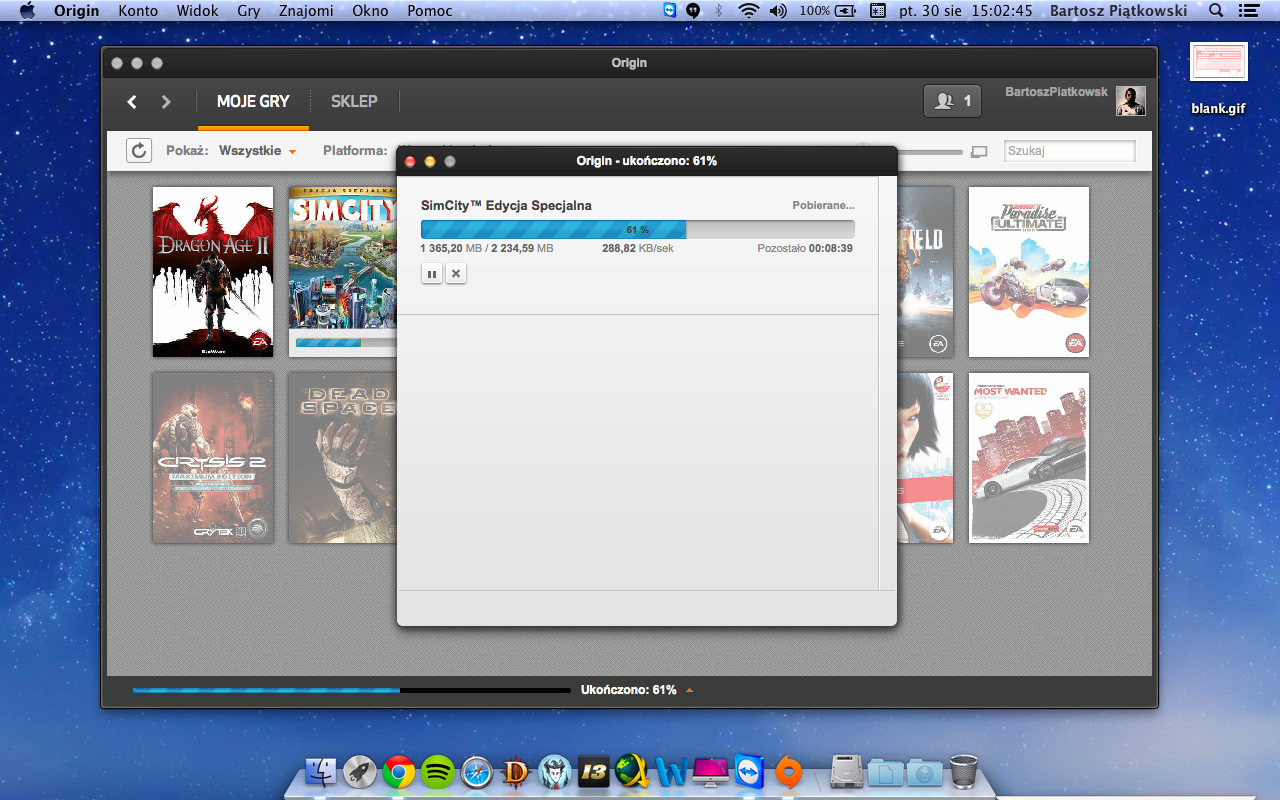
Task: Open Finder from the dock
Action: click(x=321, y=771)
